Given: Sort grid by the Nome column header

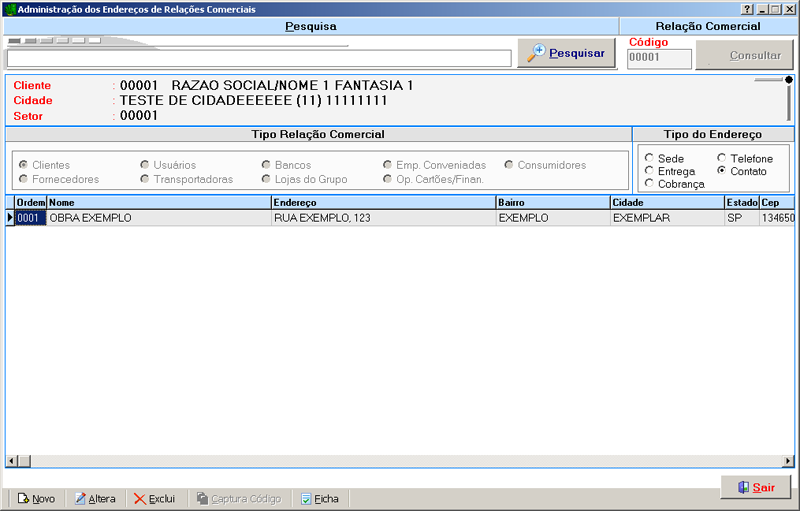Looking at the screenshot, I should tap(158, 203).
